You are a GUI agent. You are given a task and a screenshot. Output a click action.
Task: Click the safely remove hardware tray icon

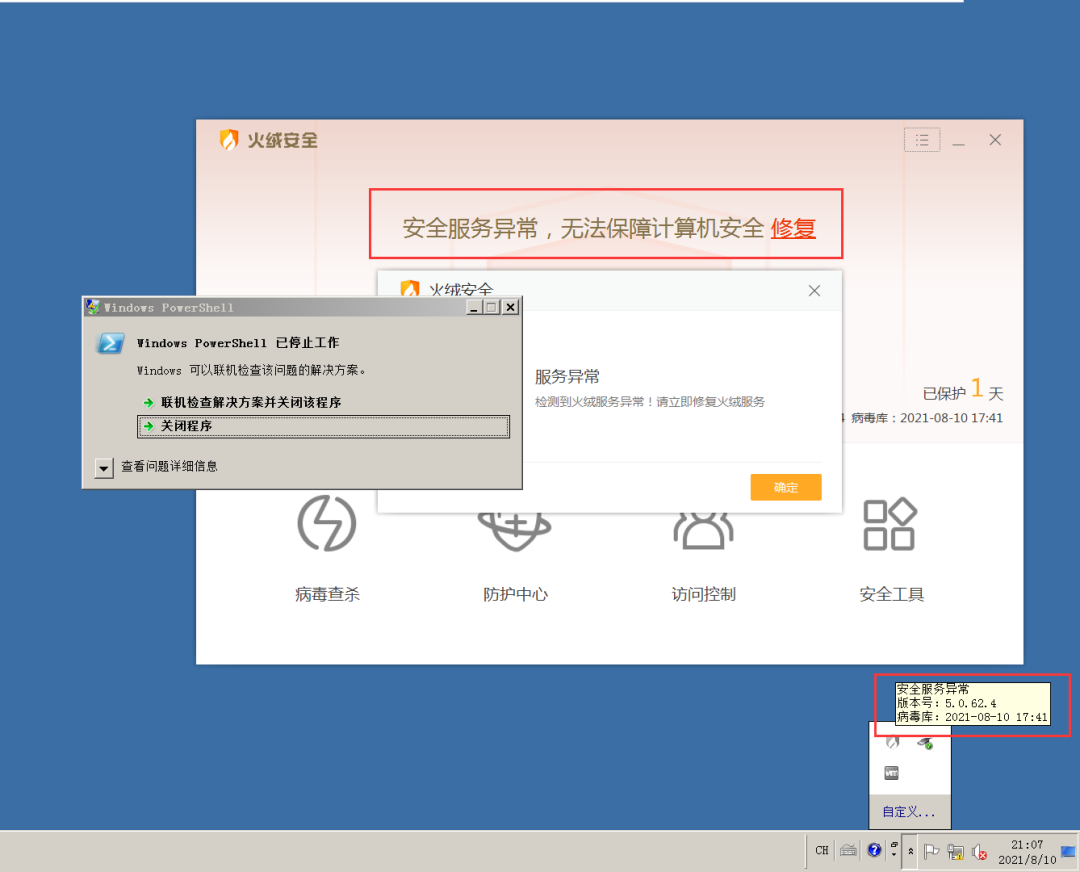coord(924,743)
